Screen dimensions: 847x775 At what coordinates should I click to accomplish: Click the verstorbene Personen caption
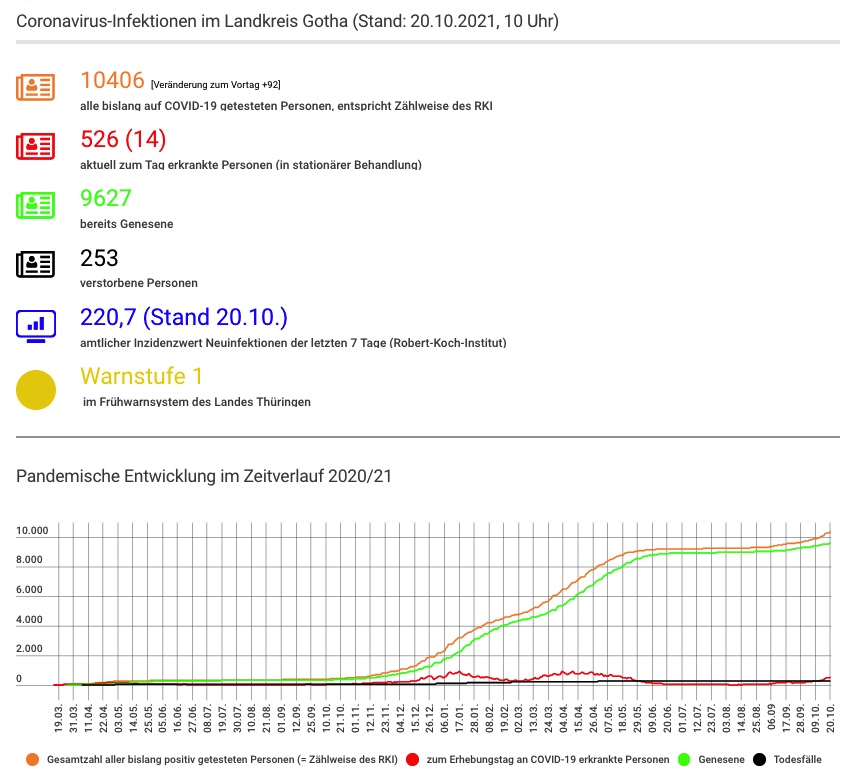(139, 283)
